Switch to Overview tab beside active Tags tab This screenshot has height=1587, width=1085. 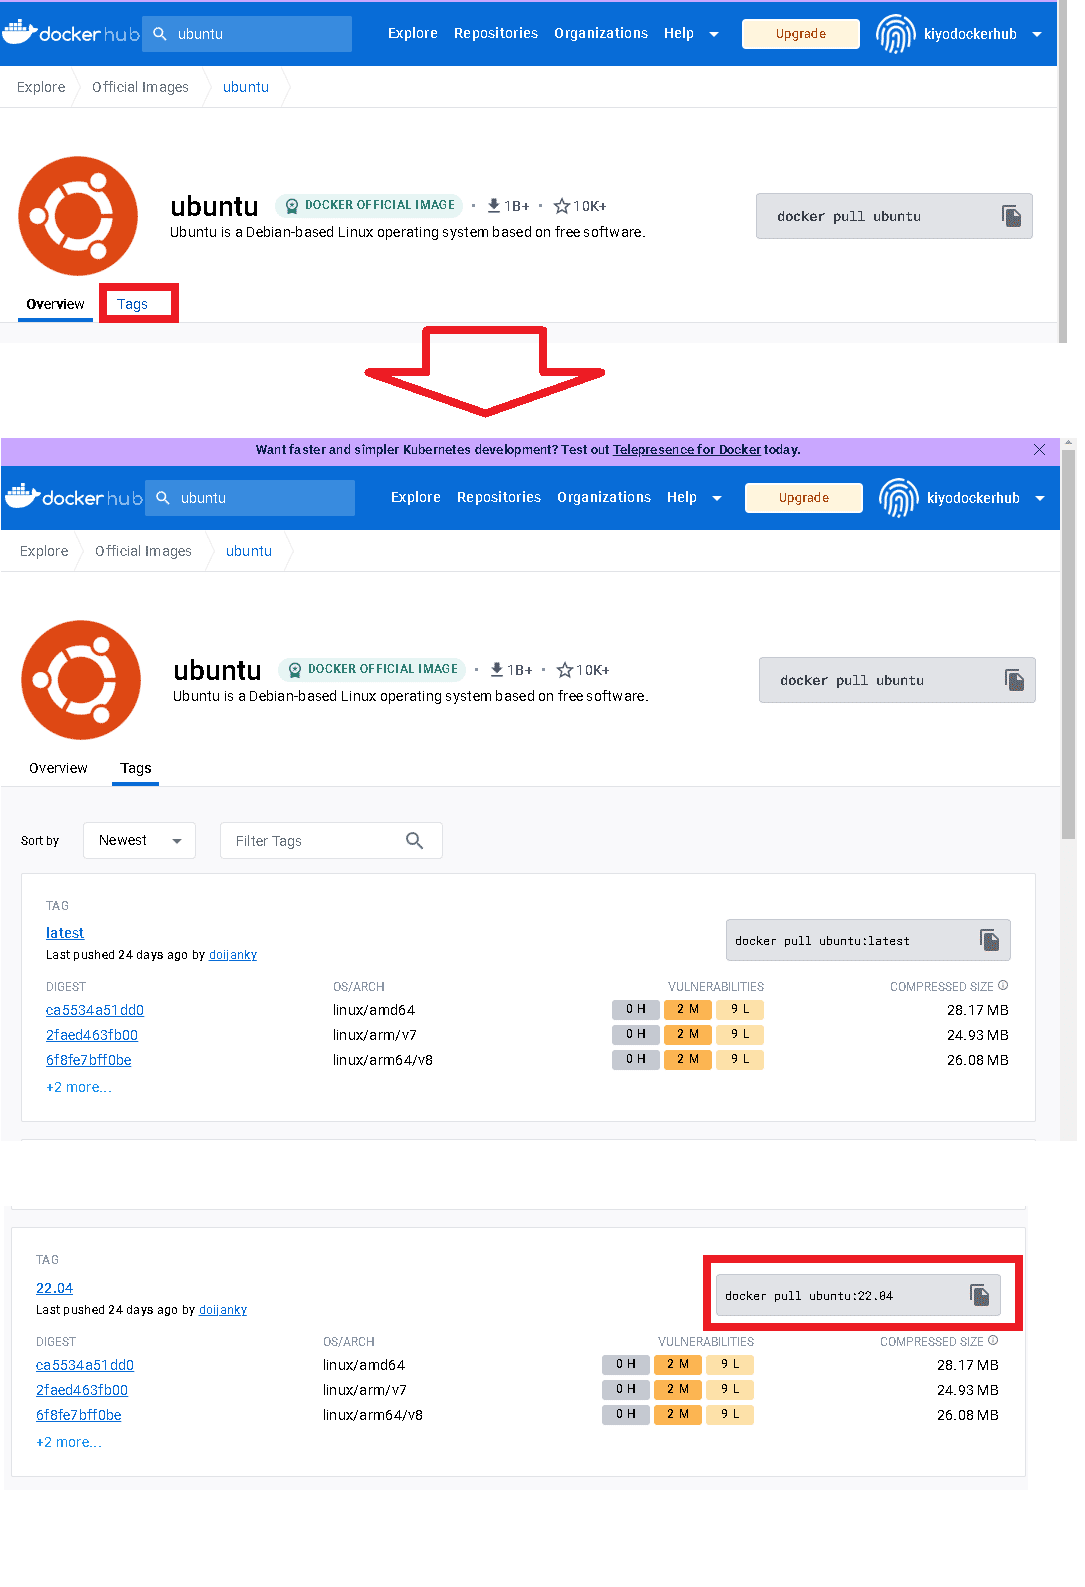pos(58,768)
